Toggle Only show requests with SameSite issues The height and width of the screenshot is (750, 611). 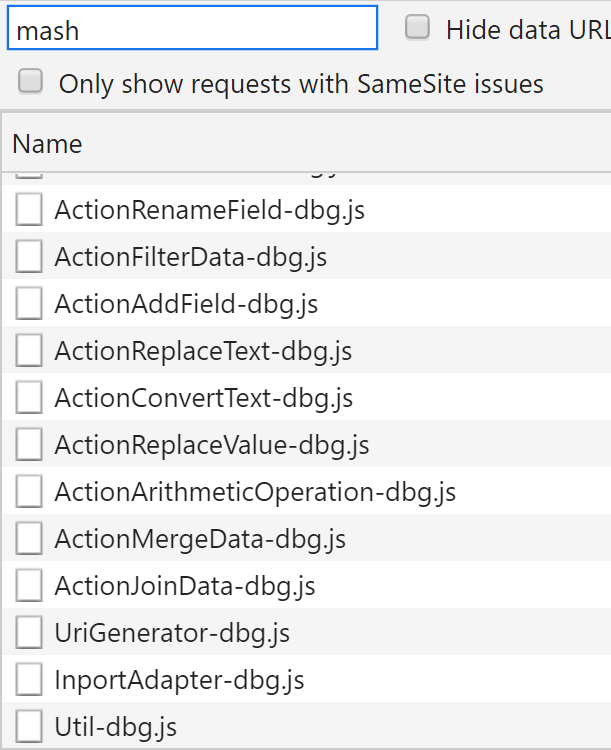click(x=31, y=82)
